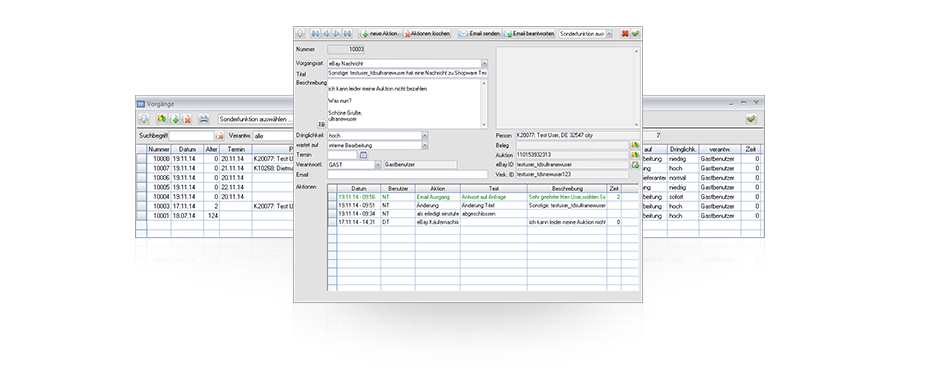Select the 'Änderung Titel' action cell

(493, 205)
